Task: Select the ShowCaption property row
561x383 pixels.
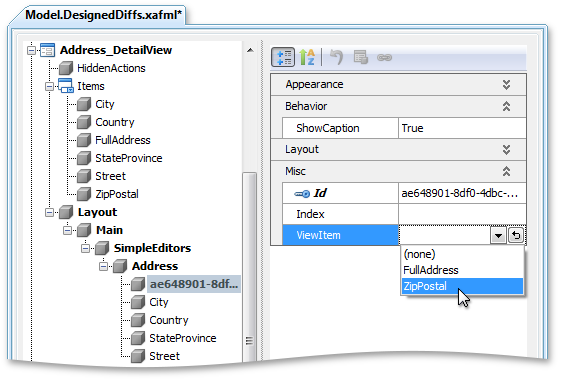Action: (404, 128)
